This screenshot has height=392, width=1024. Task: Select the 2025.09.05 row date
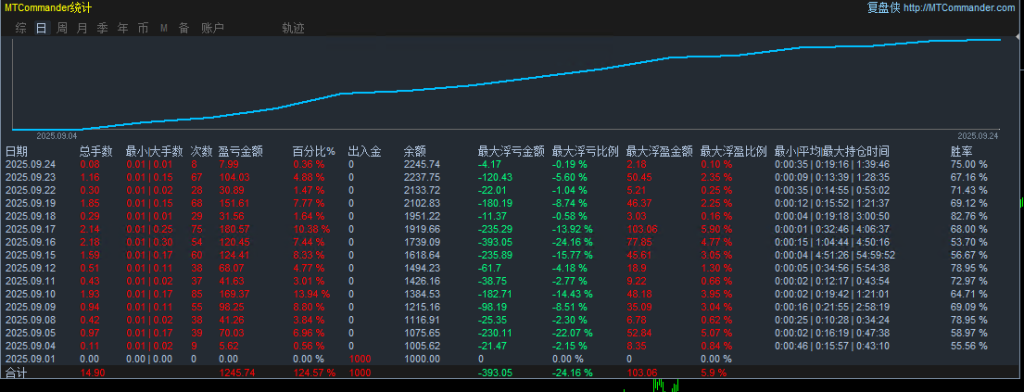coord(30,333)
